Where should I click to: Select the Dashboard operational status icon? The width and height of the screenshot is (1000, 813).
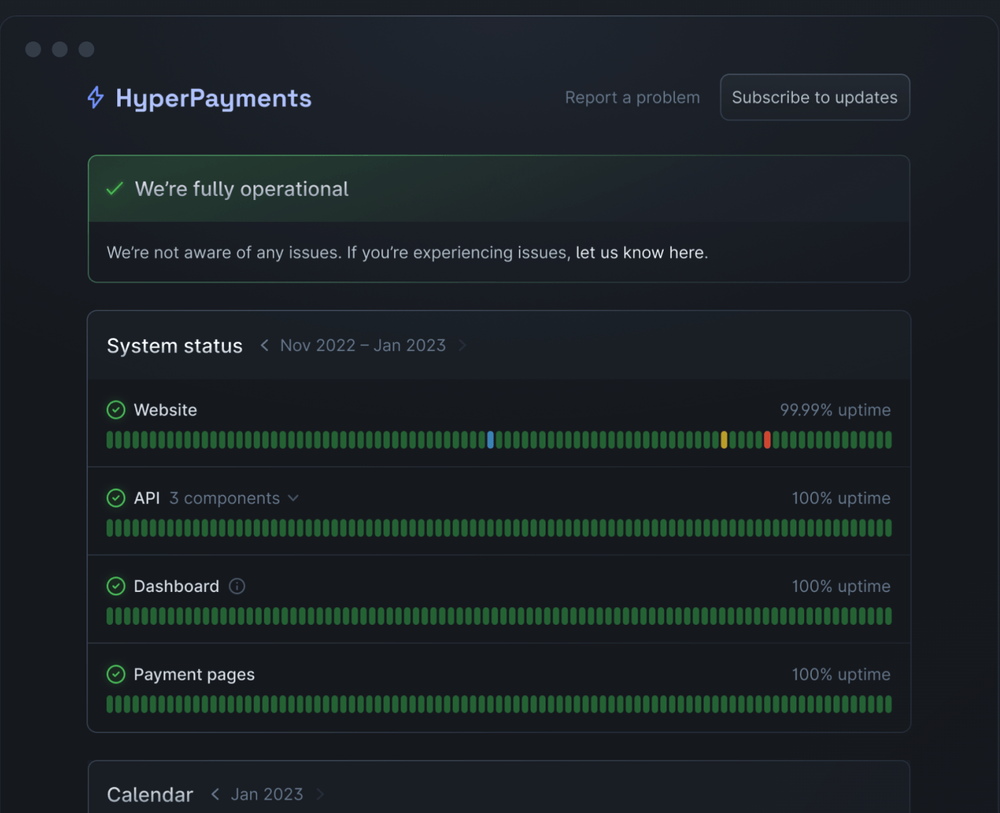(115, 586)
